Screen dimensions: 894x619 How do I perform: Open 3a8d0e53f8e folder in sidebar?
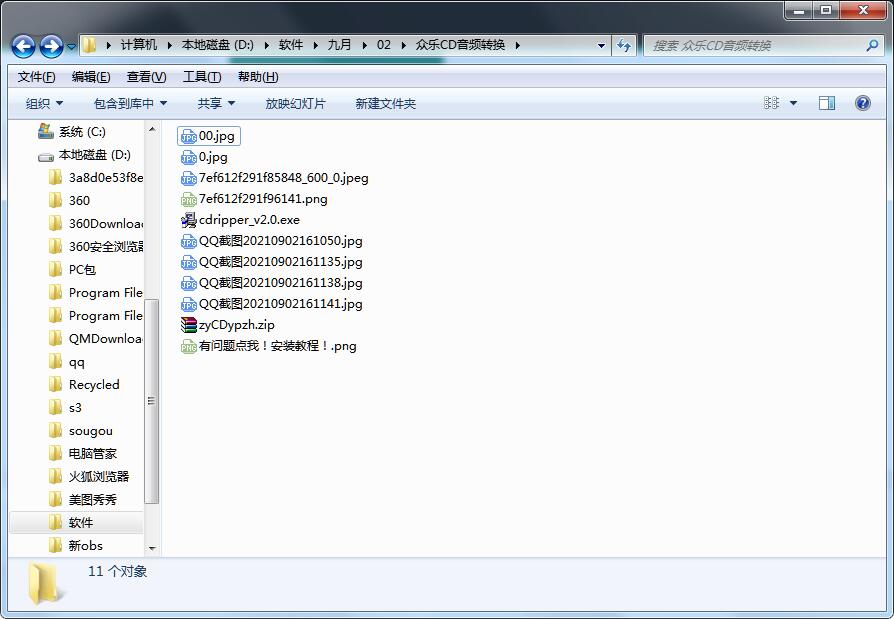[x=96, y=177]
